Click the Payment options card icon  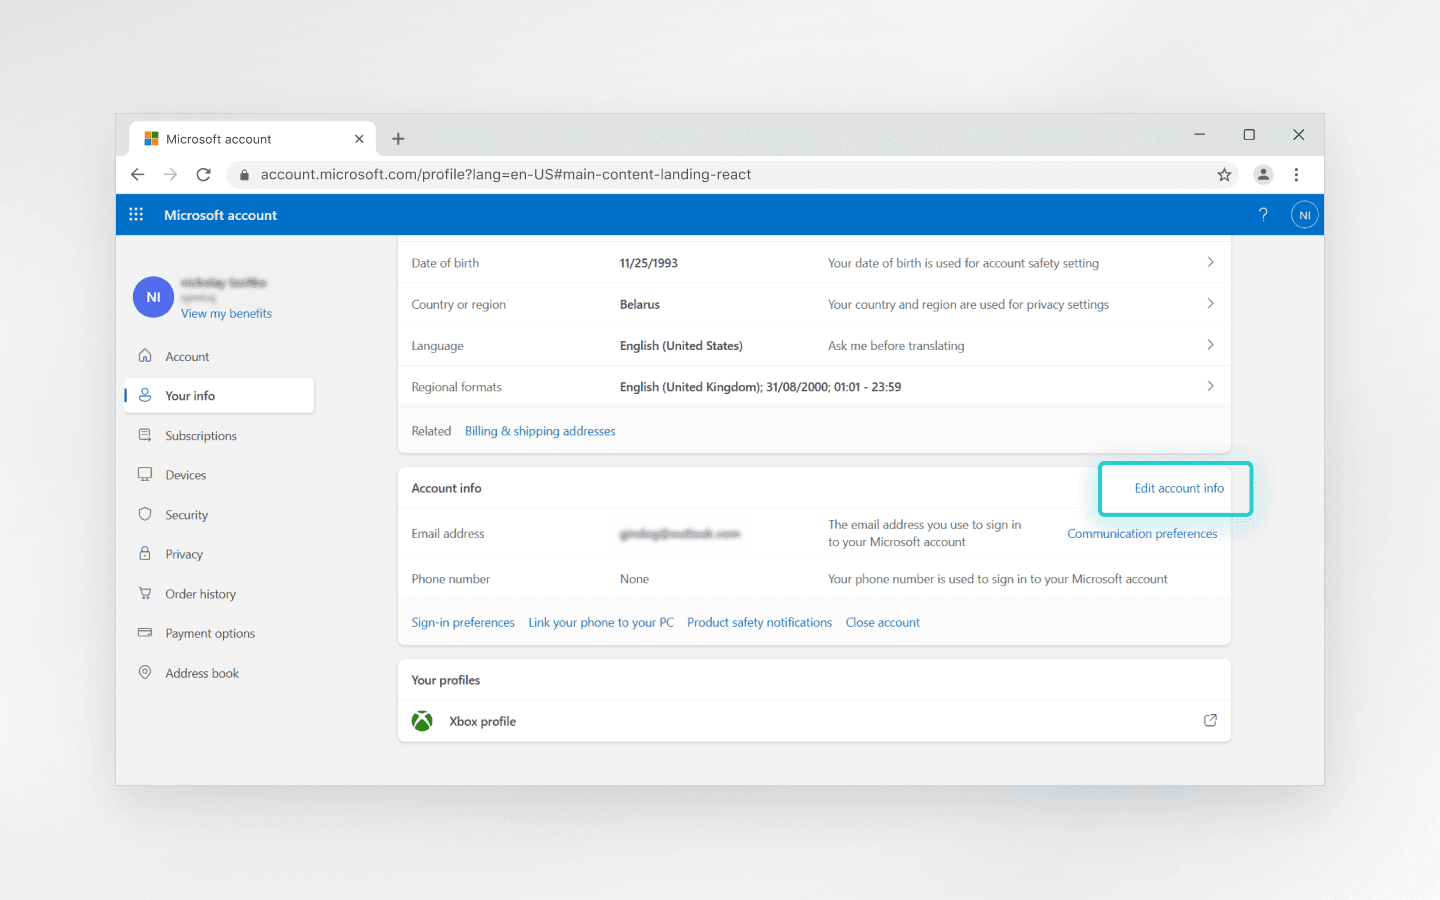coord(146,633)
